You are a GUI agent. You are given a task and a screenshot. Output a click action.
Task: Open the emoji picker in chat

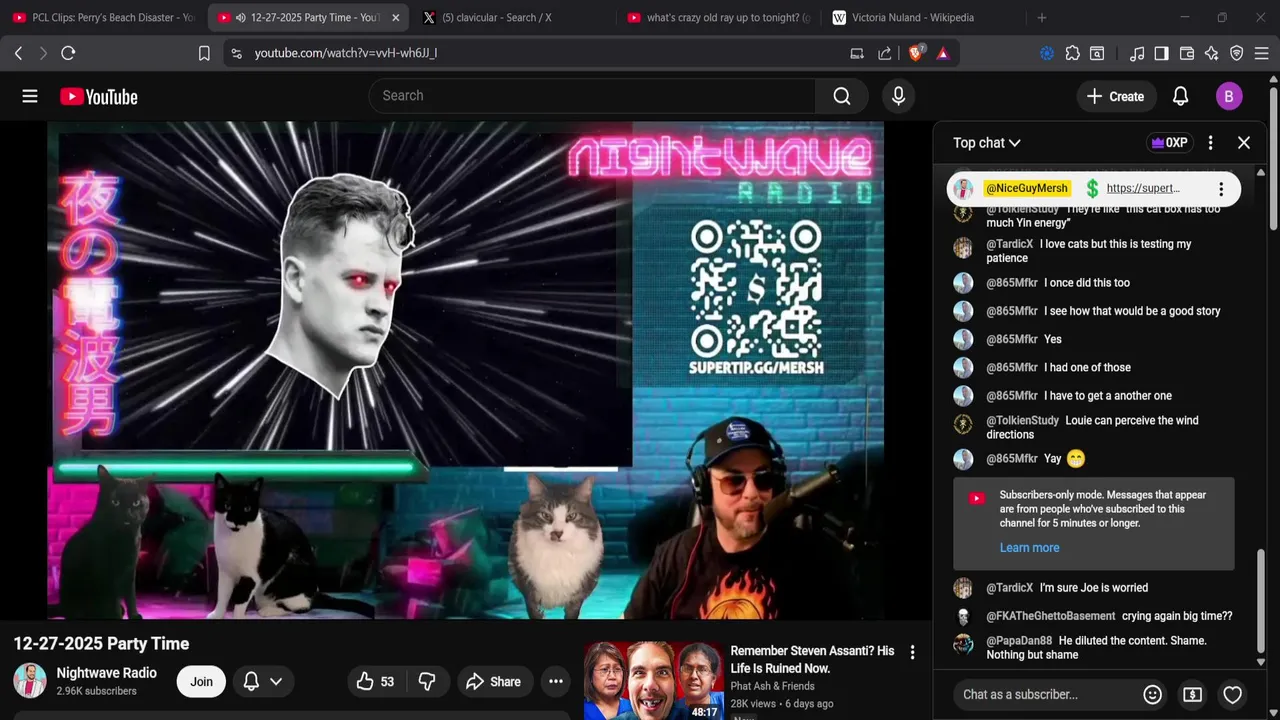1152,694
